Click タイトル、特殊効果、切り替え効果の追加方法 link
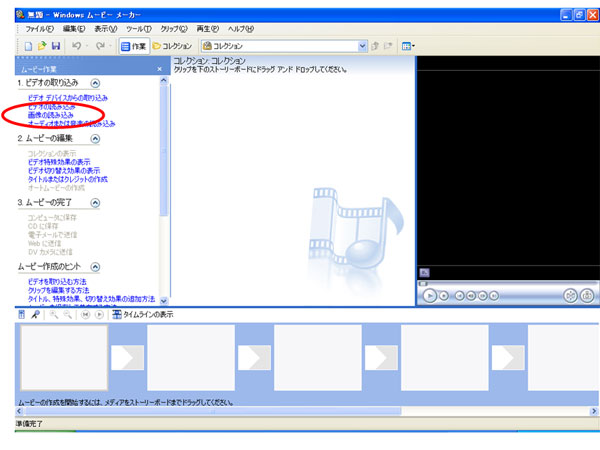Screen dimensions: 600x450 tap(91, 299)
